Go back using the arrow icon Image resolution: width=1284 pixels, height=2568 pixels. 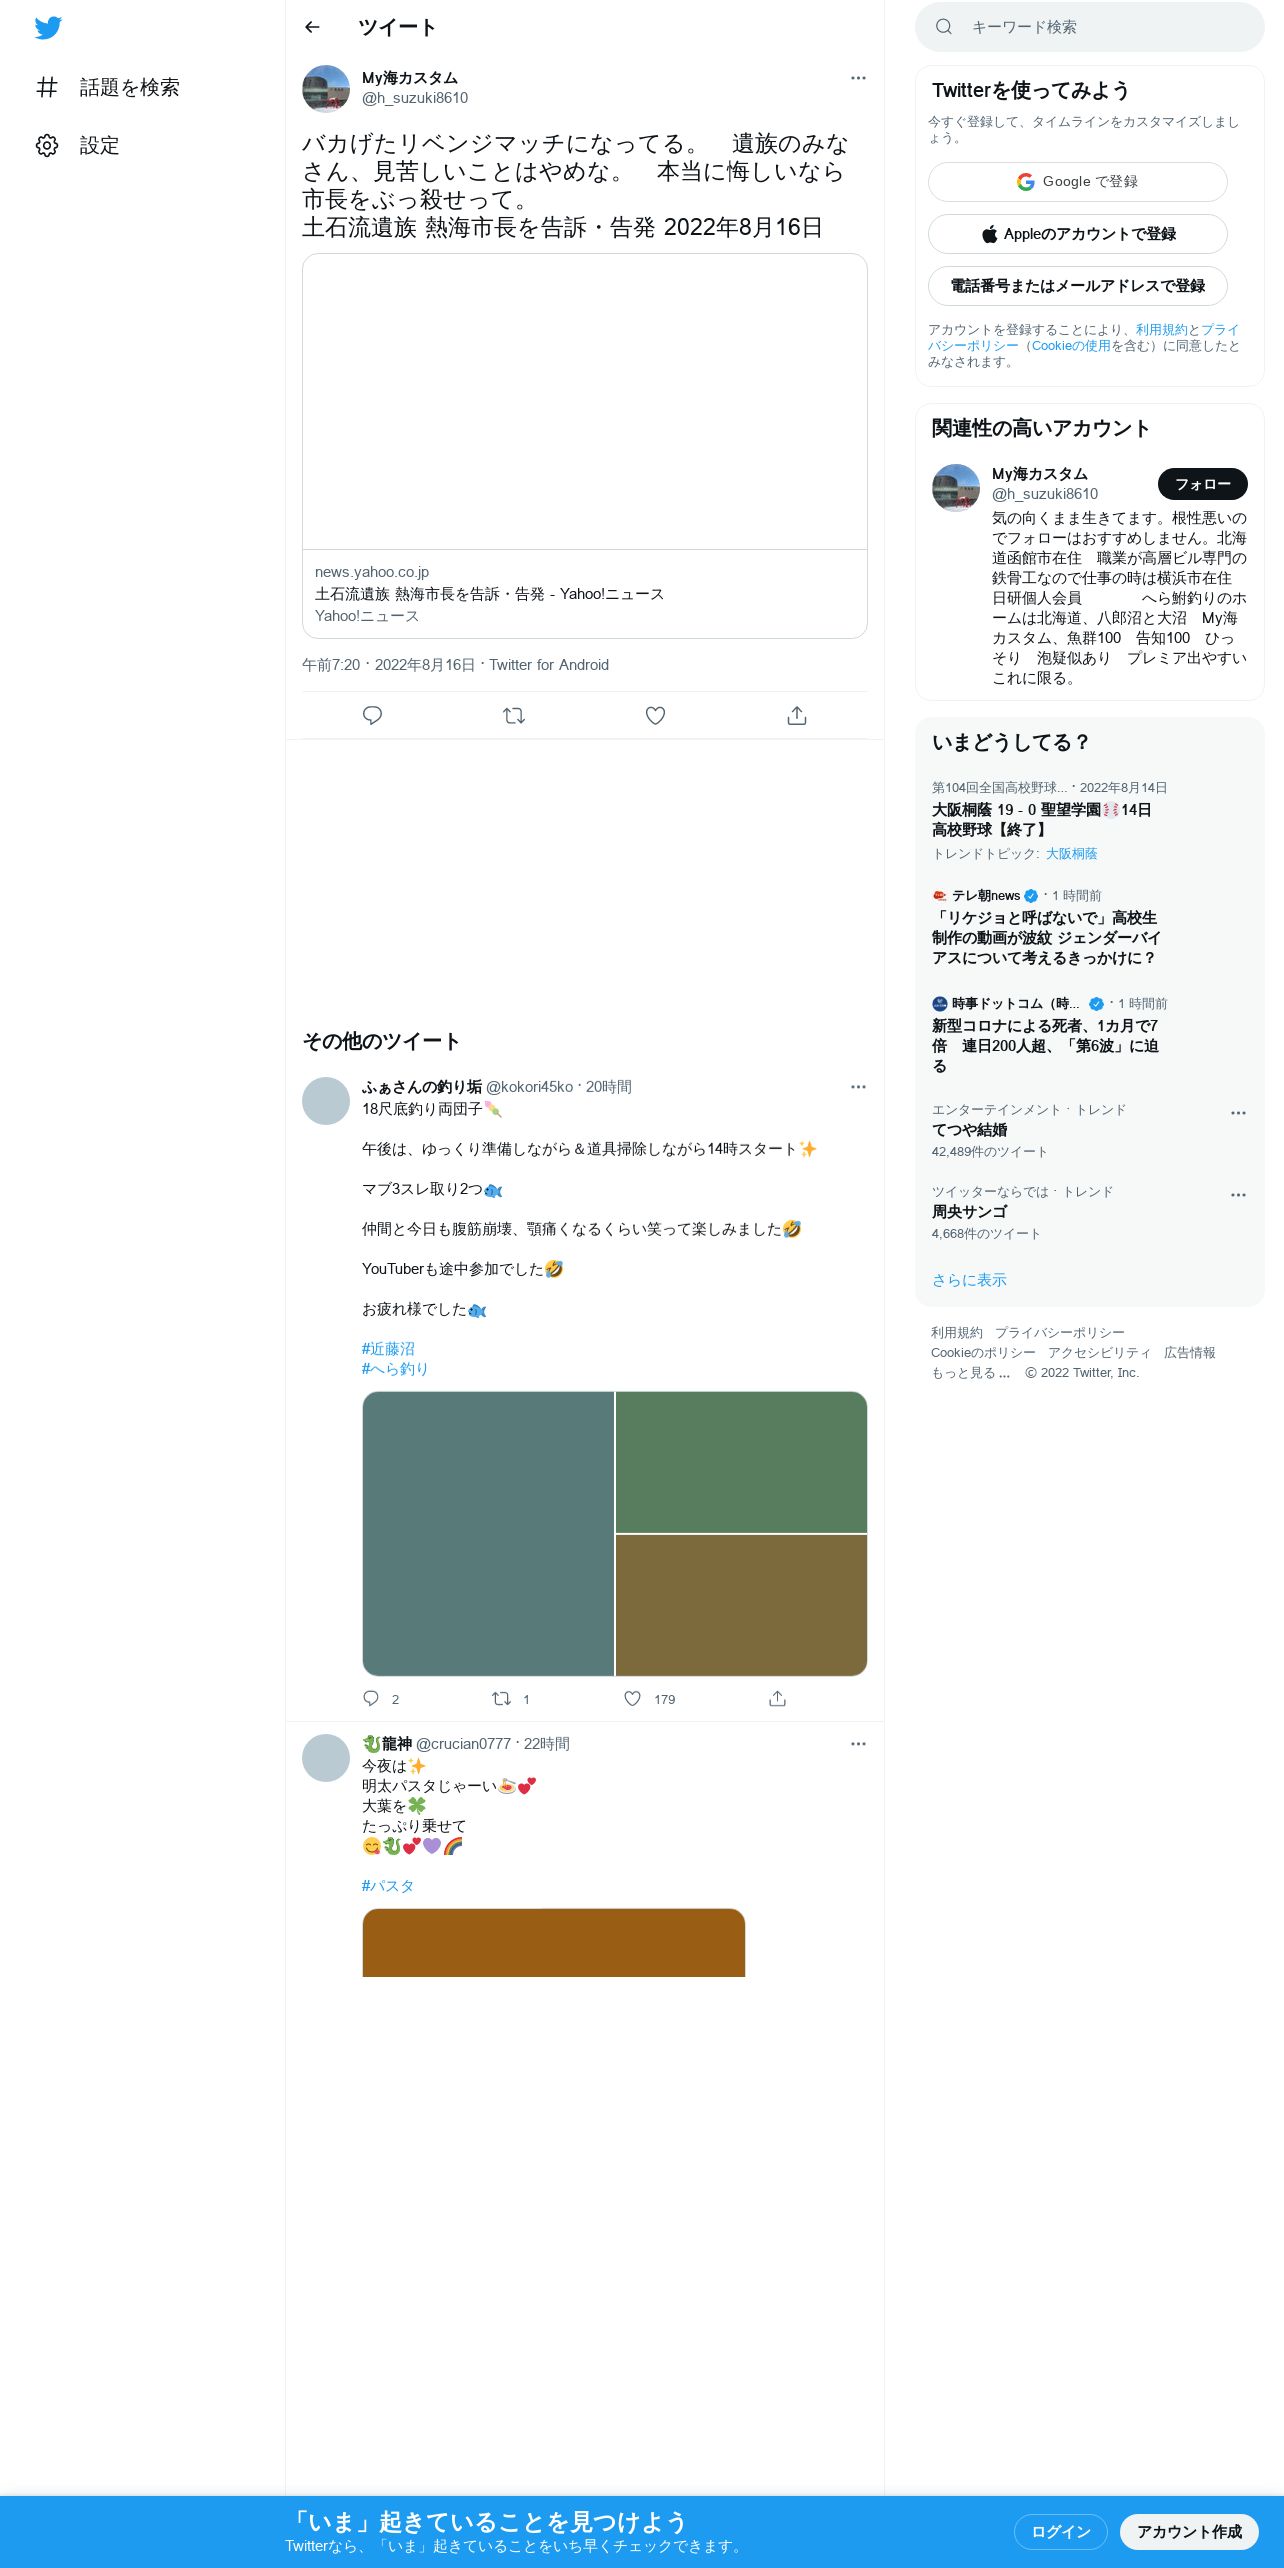click(x=312, y=27)
